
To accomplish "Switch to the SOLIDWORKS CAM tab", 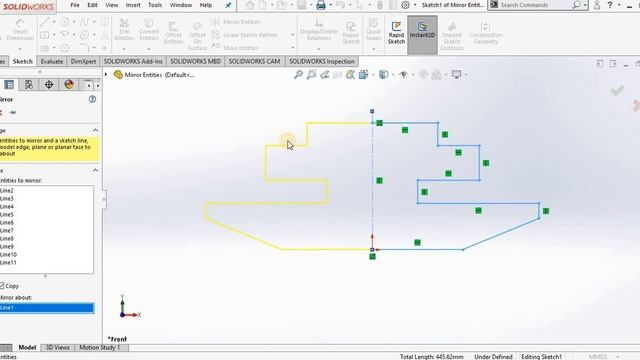I will pyautogui.click(x=254, y=61).
